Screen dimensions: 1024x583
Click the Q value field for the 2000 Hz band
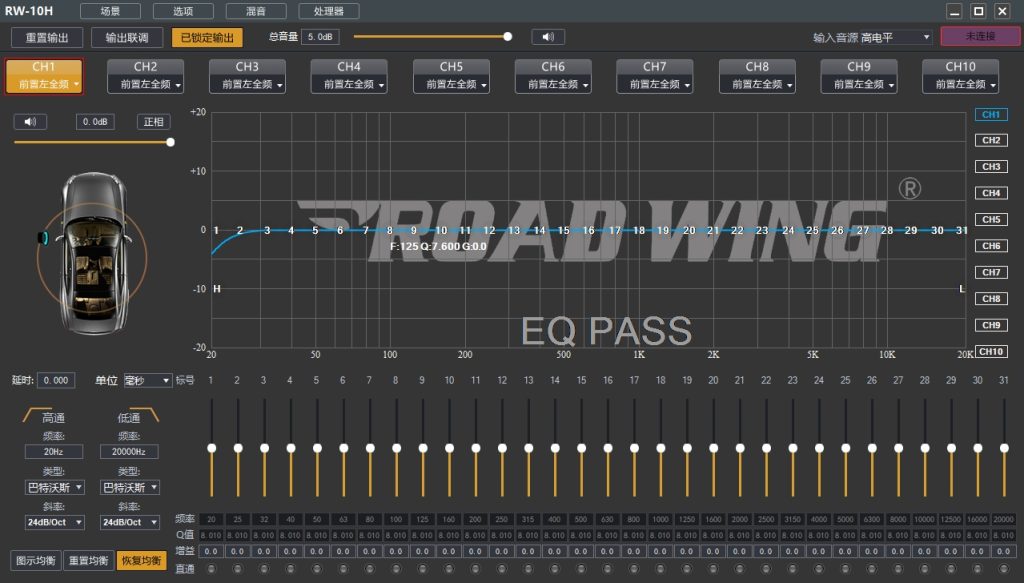click(x=739, y=535)
